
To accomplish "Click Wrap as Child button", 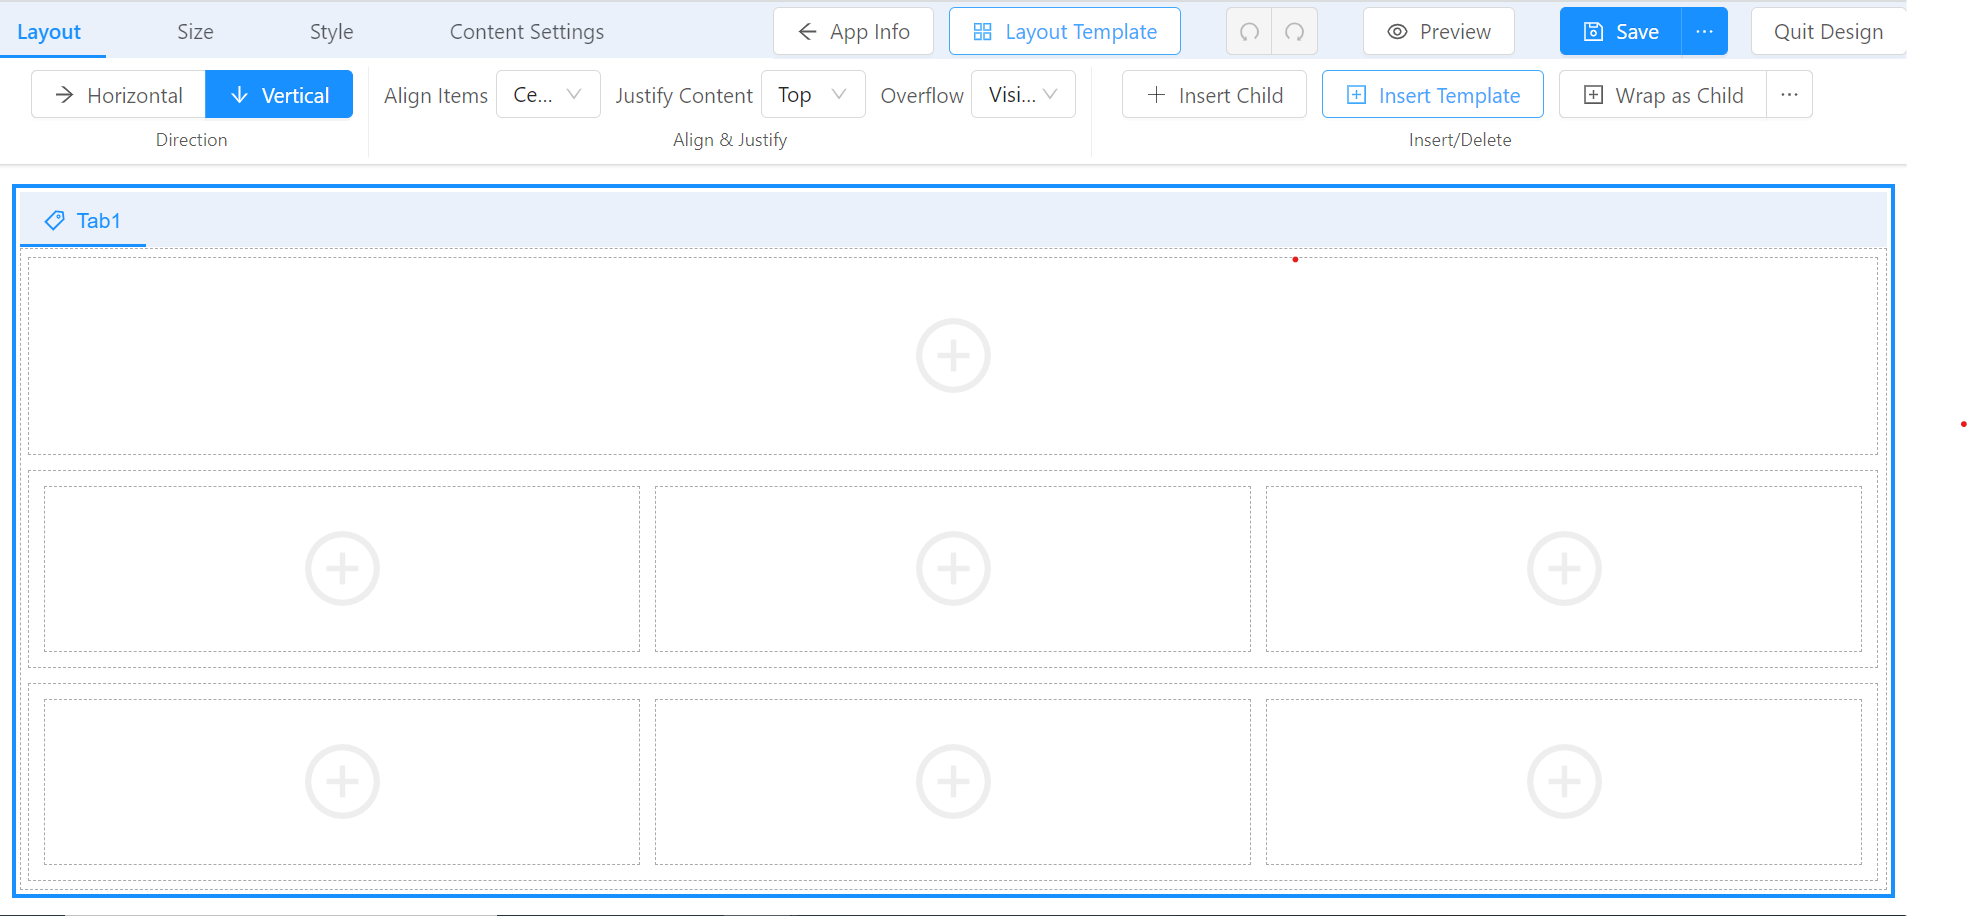I will click(x=1663, y=95).
